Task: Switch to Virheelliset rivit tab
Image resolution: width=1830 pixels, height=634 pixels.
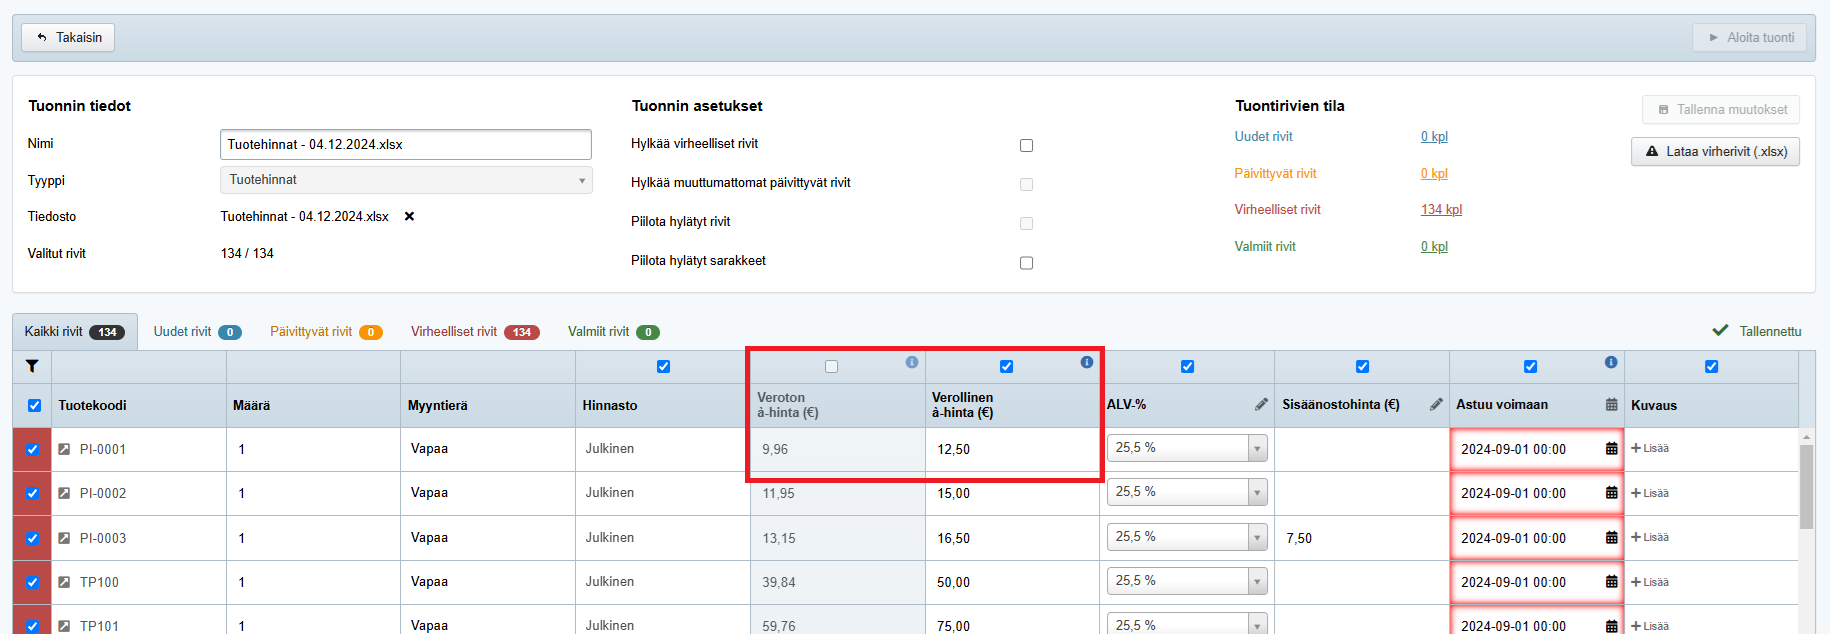Action: [474, 332]
